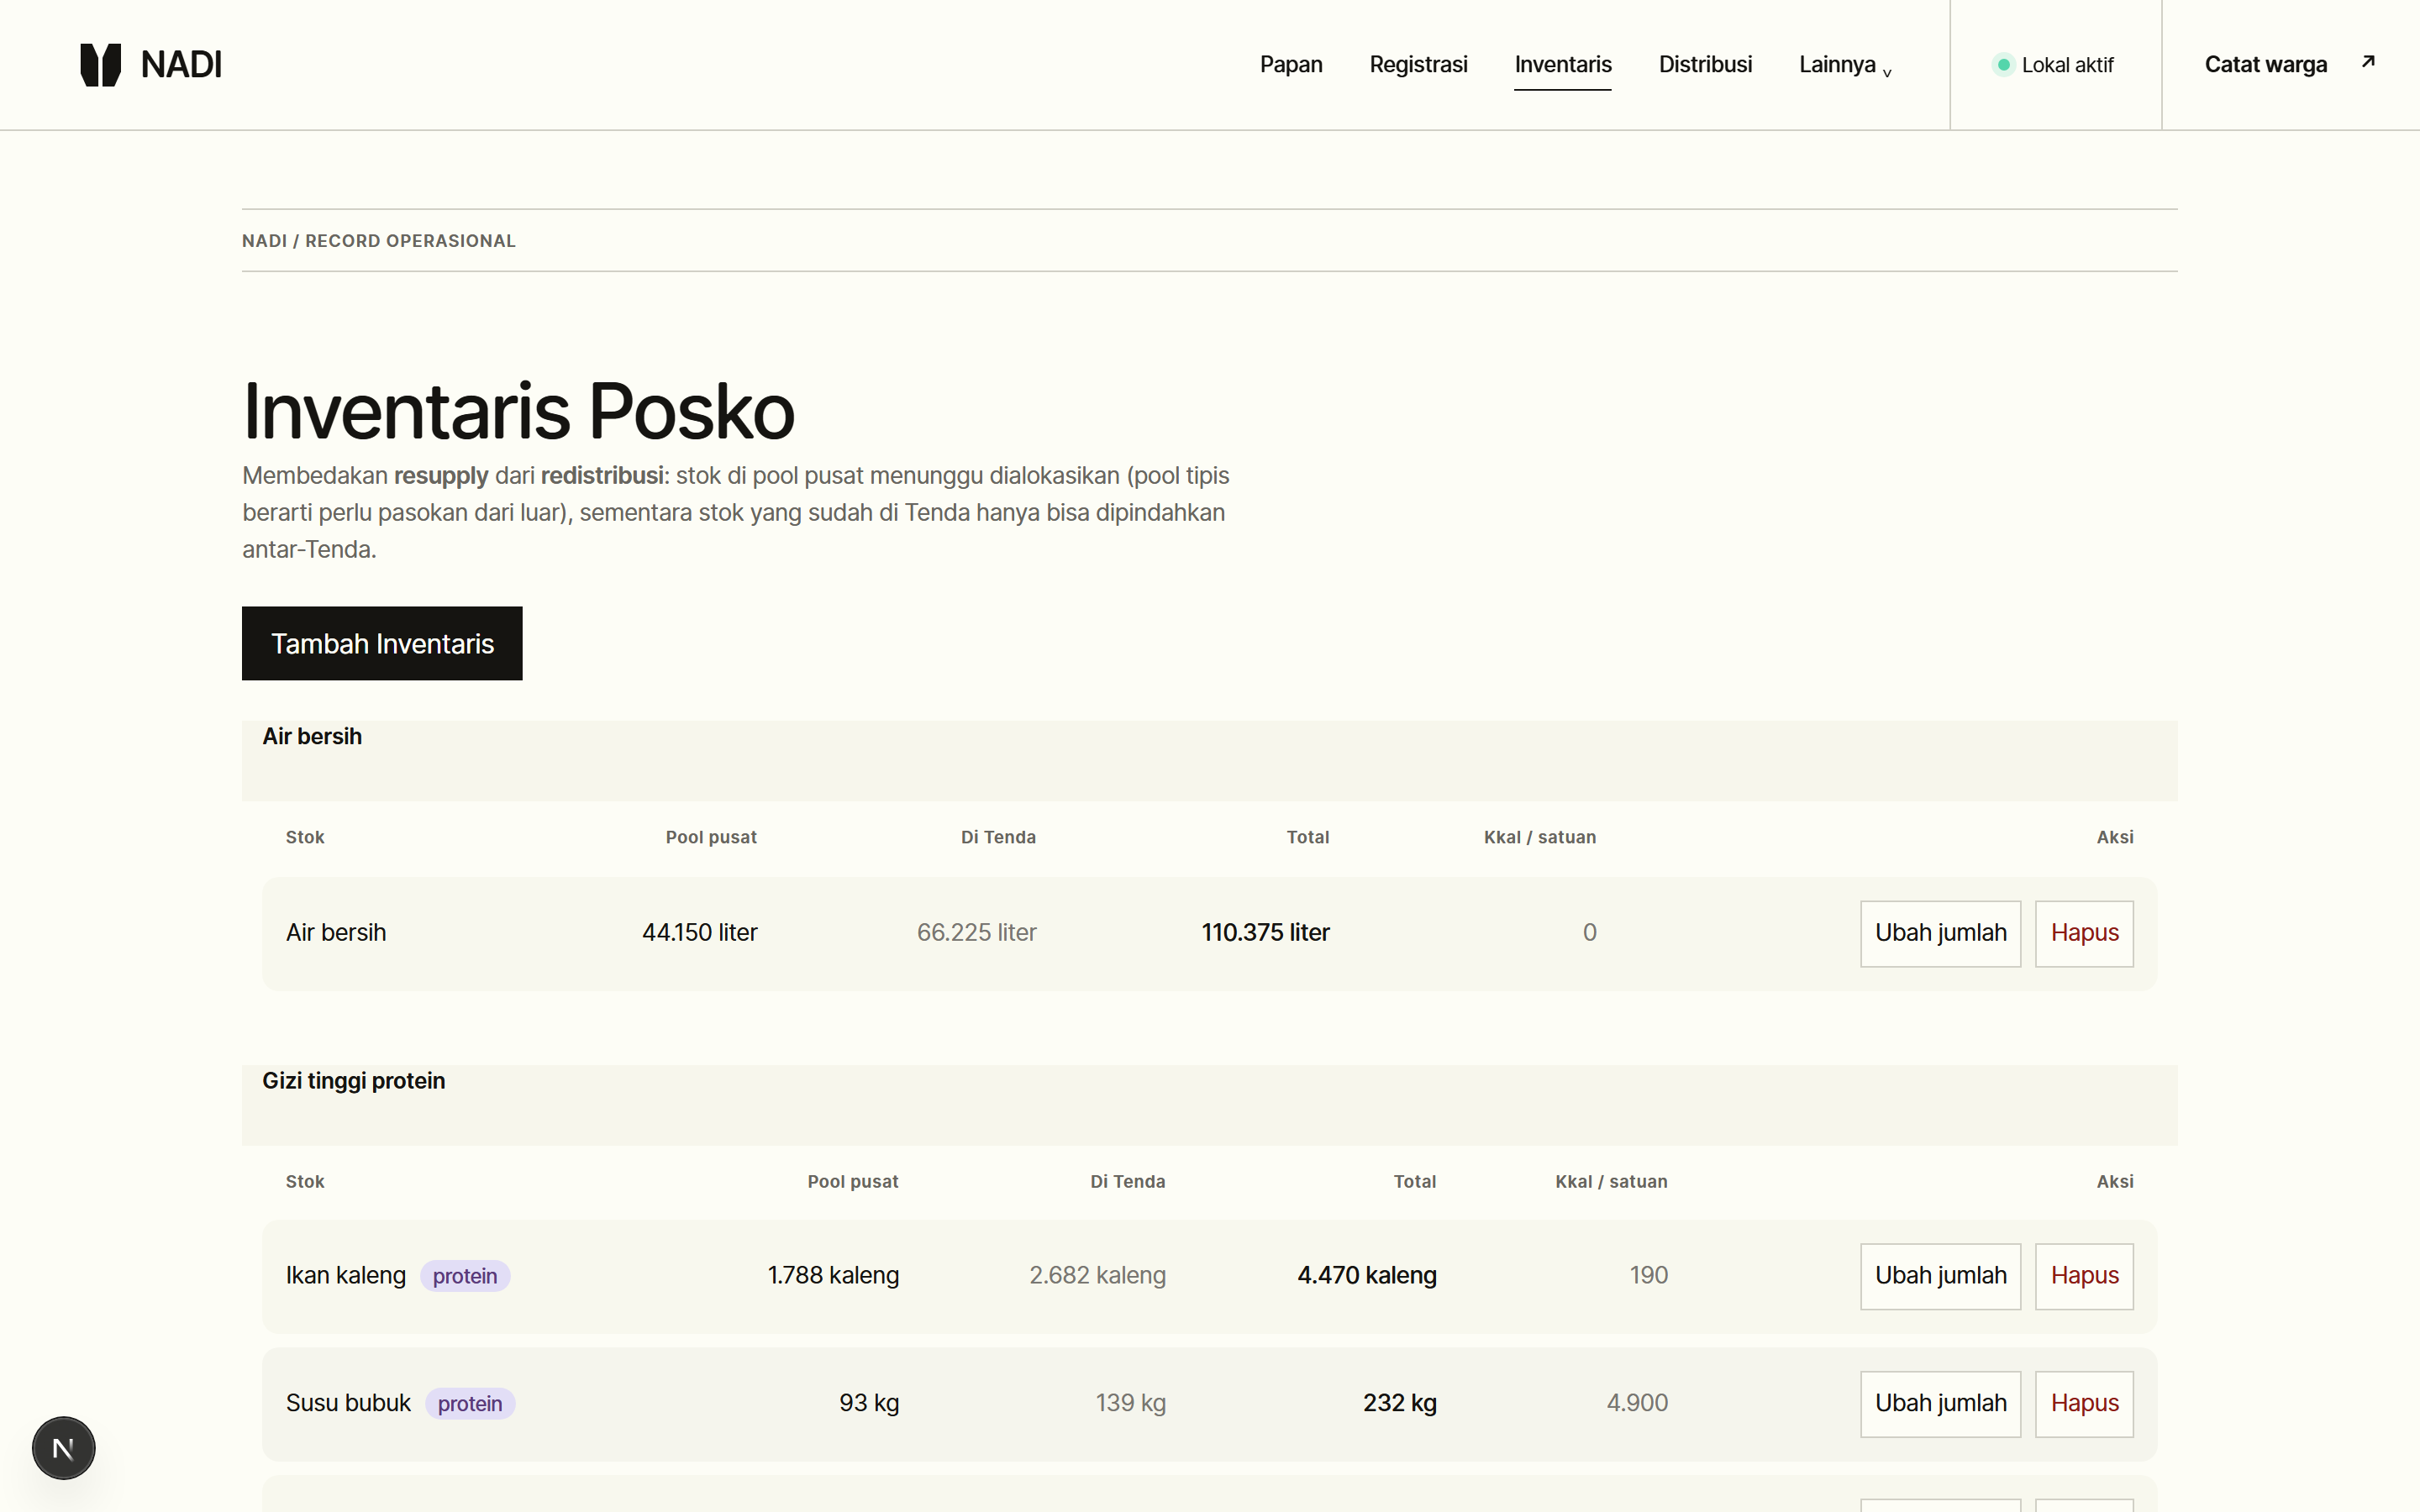
Task: Click the protein tag on Ikan kaleng
Action: pos(465,1276)
